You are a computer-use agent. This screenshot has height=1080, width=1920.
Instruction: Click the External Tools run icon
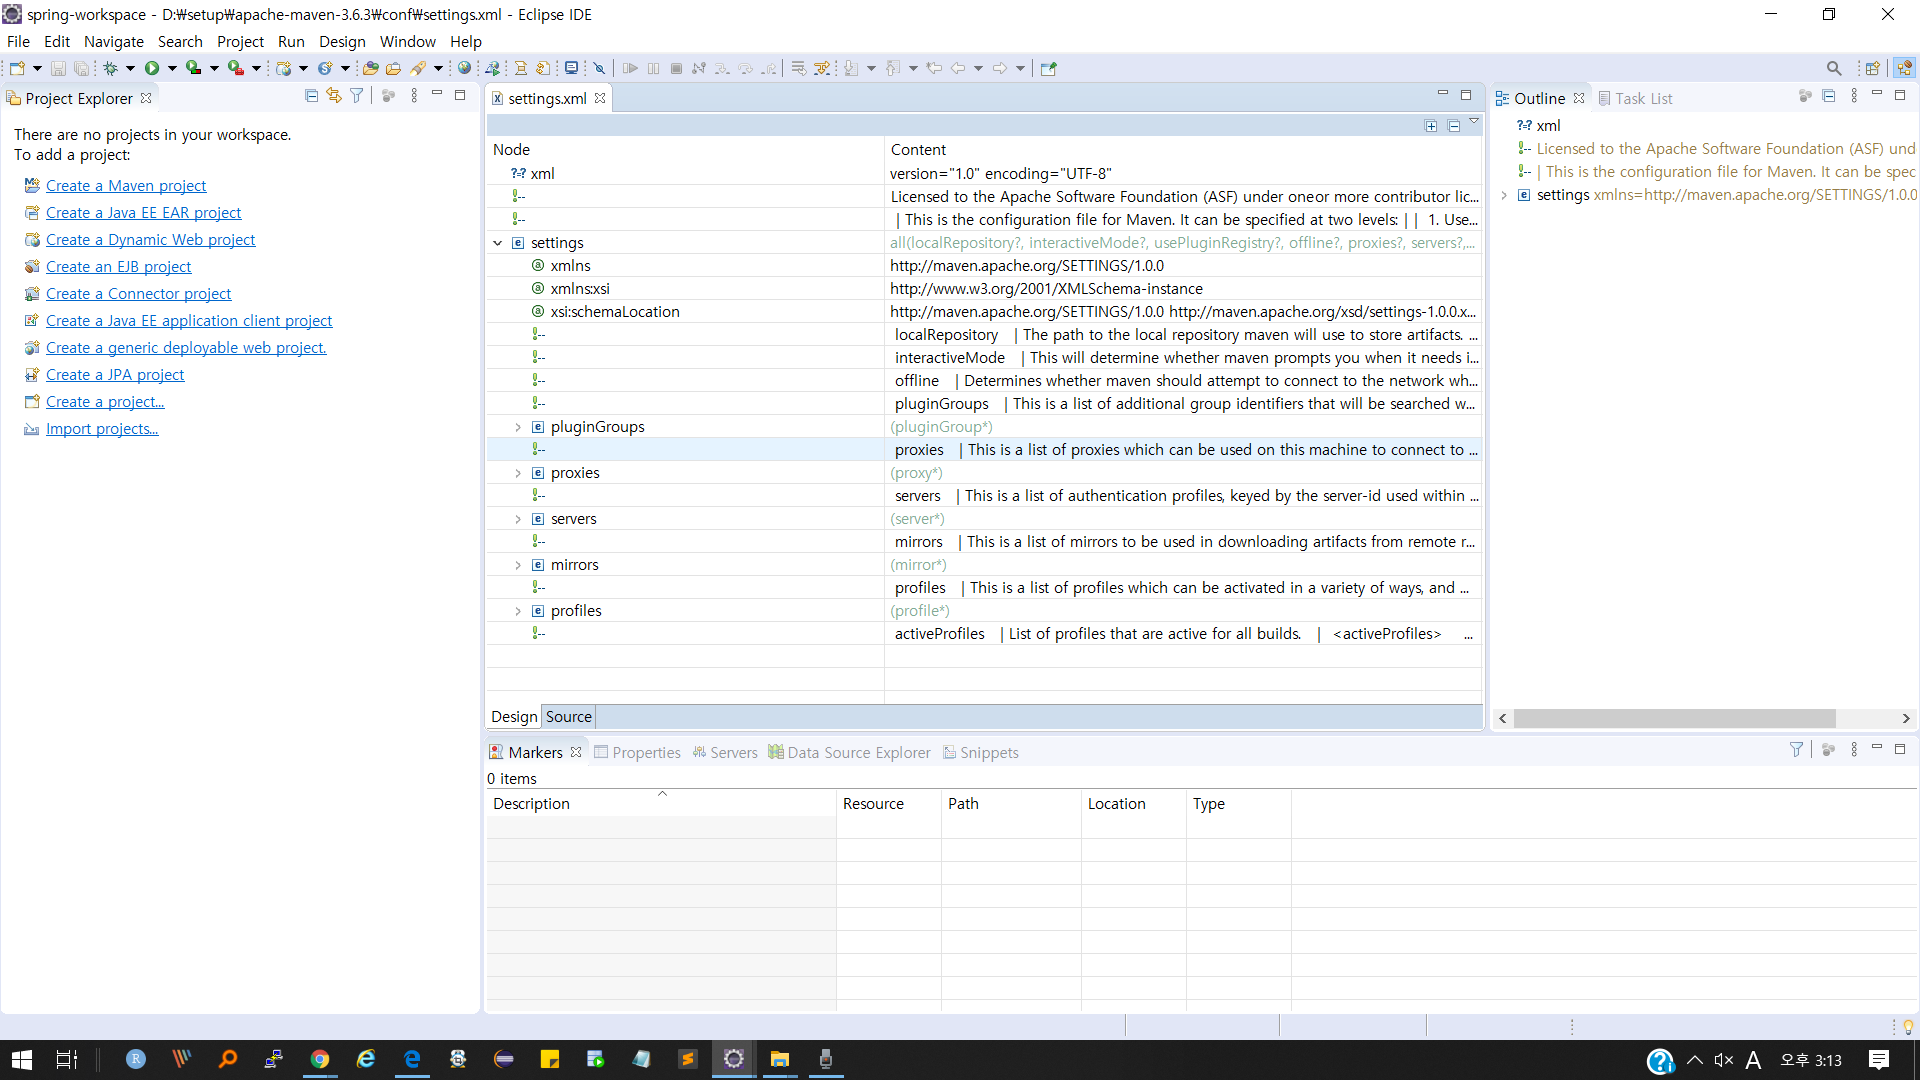coord(235,68)
